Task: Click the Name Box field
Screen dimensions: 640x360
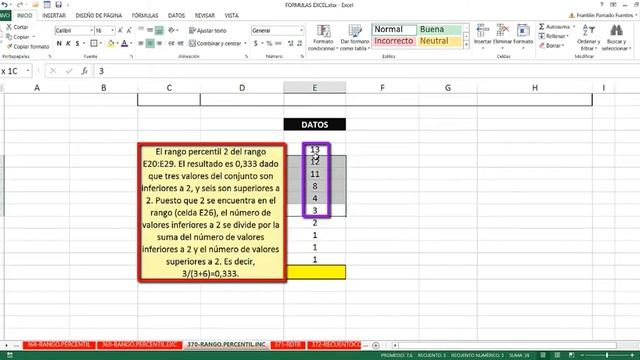Action: point(13,71)
